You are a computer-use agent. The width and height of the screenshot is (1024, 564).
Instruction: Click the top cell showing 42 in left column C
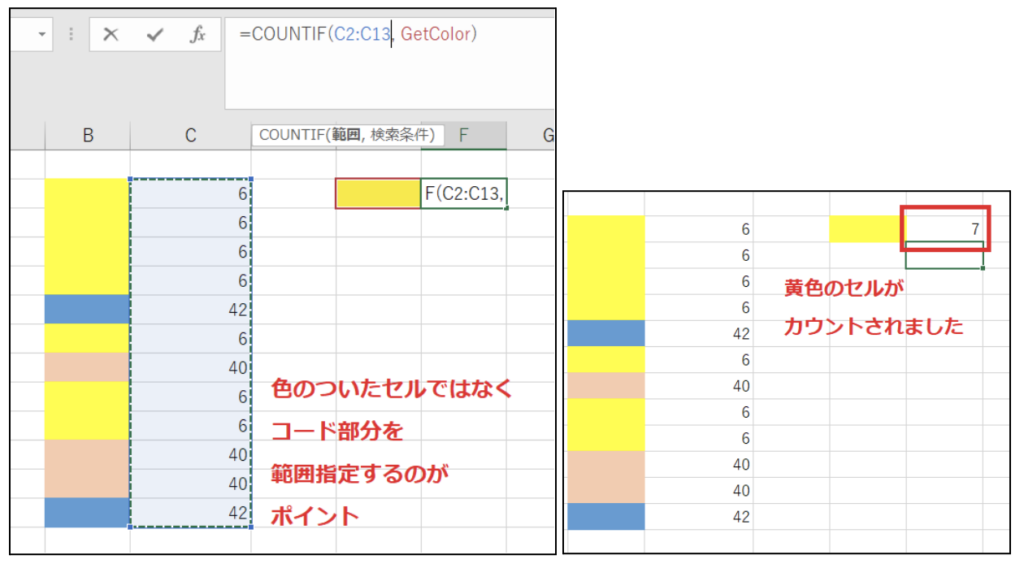click(190, 309)
